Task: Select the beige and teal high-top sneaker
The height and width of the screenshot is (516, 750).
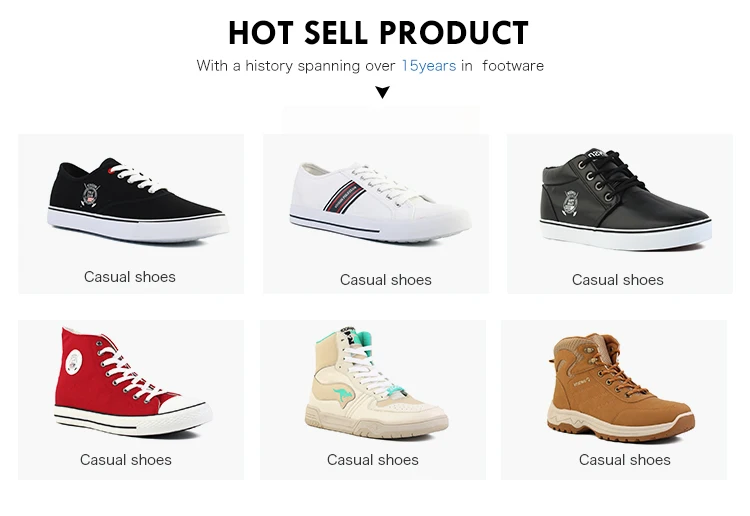Action: pos(373,382)
